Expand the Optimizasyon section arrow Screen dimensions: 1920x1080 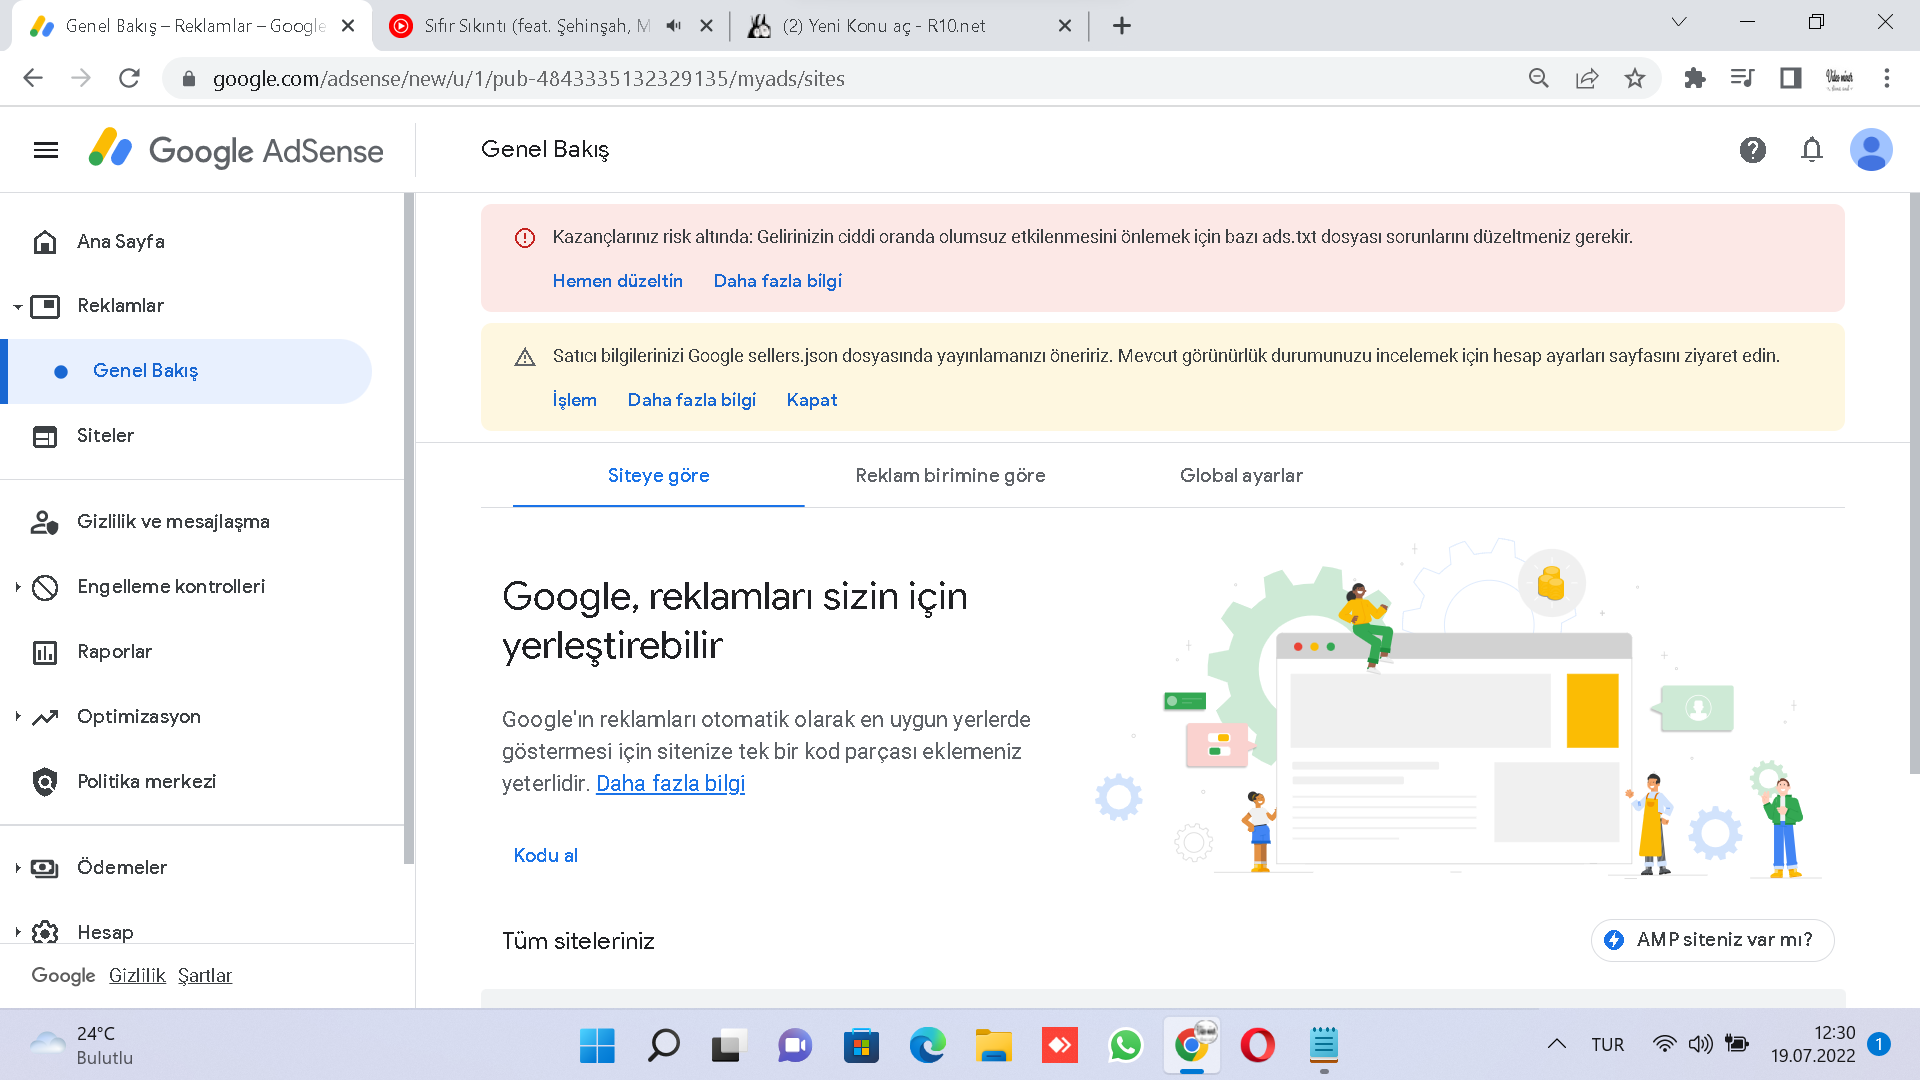pos(17,717)
